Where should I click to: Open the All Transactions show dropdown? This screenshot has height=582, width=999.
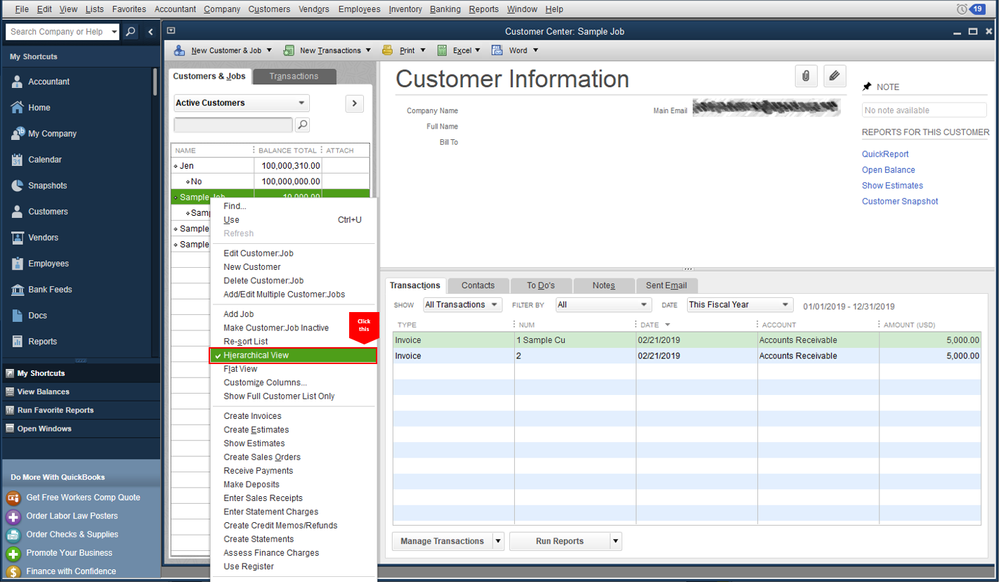click(461, 305)
